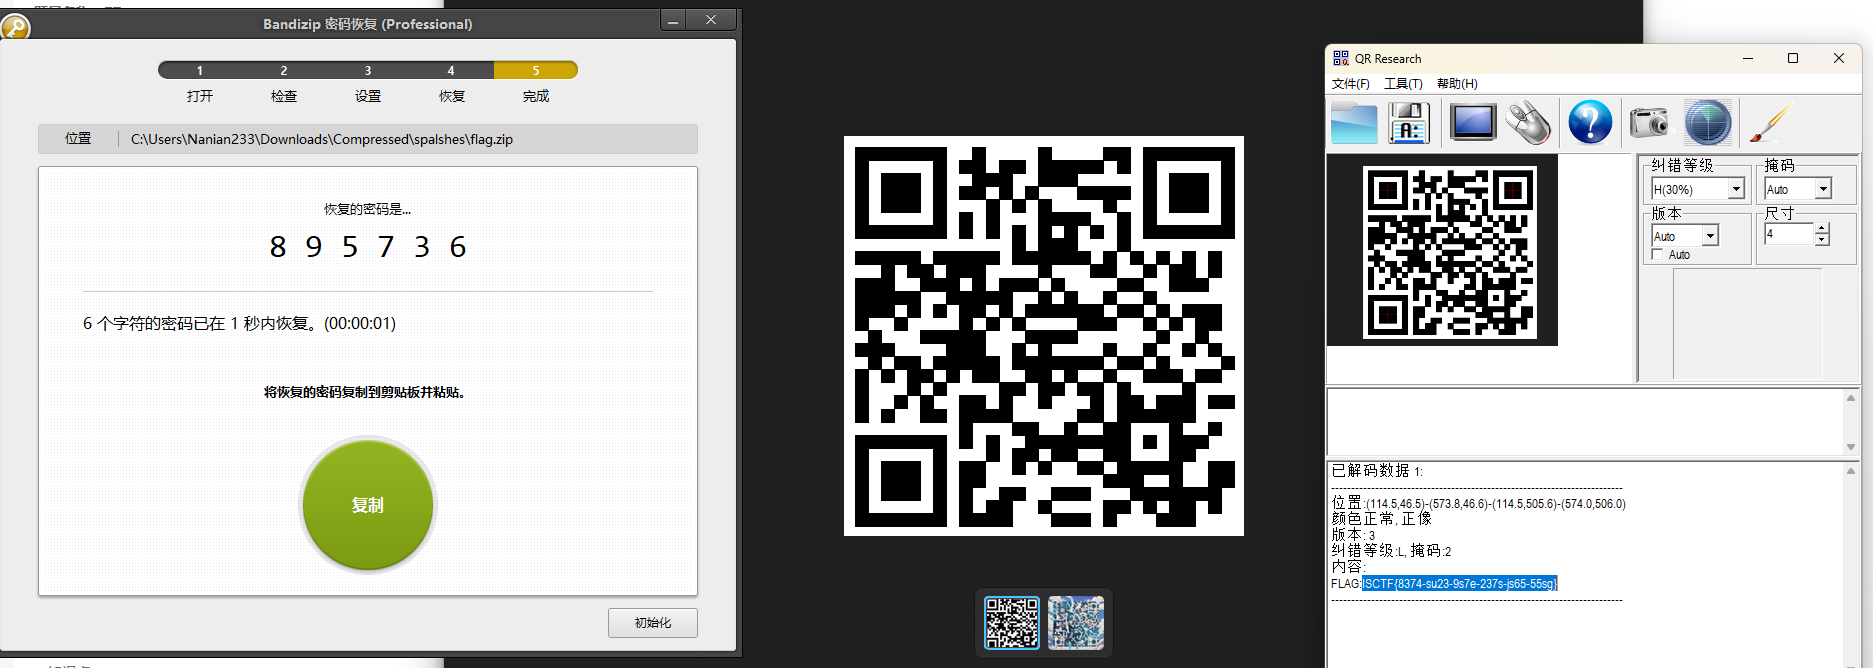
Task: Click the 尺寸 size input field
Action: tap(1789, 234)
